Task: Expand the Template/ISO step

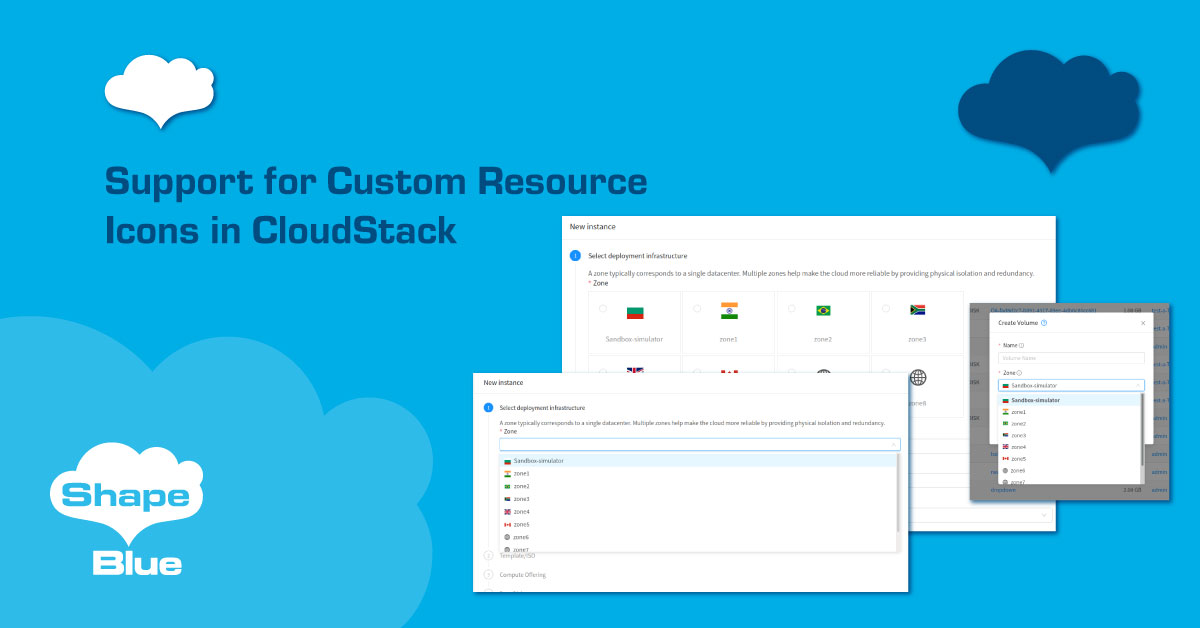Action: [517, 556]
